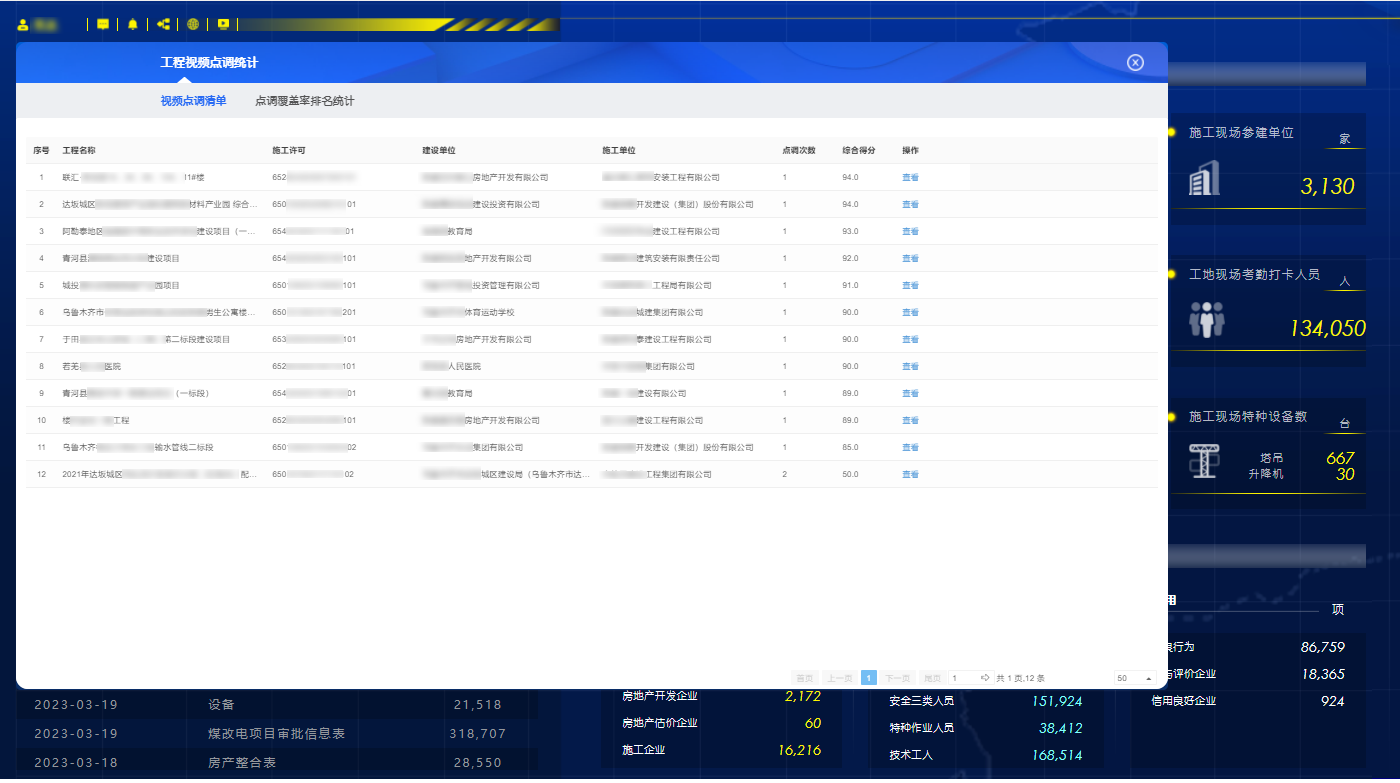Screen dimensions: 1400x783
Task: Open the message chat bubble icon
Action: [103, 25]
